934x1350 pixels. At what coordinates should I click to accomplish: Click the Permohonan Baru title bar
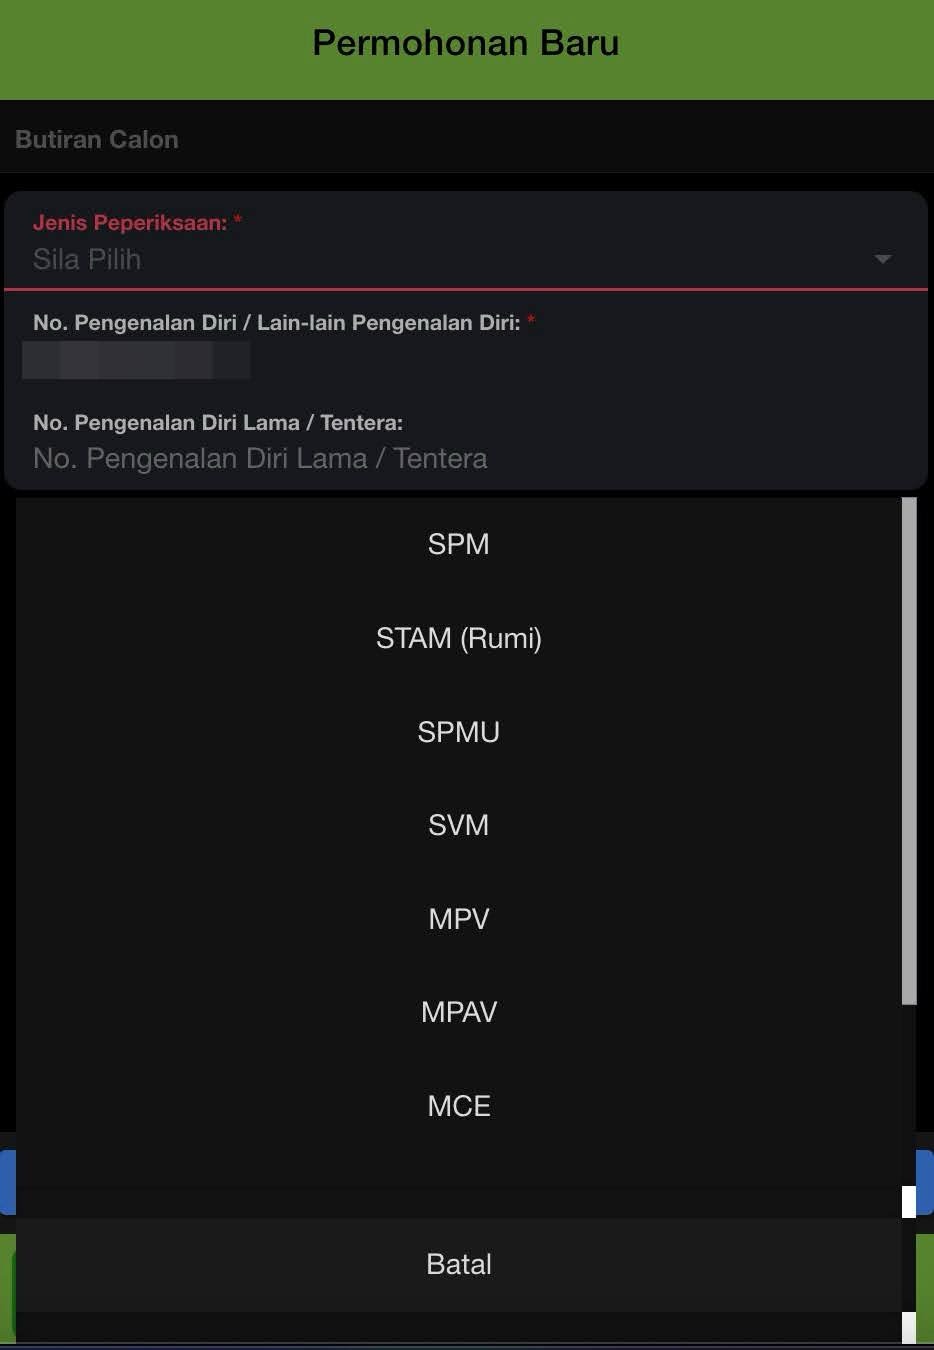click(x=466, y=42)
